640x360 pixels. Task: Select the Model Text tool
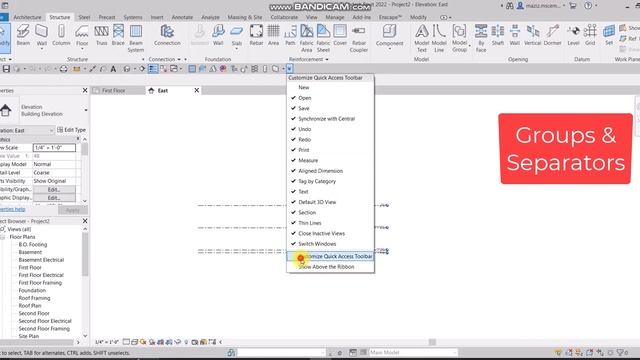(422, 38)
